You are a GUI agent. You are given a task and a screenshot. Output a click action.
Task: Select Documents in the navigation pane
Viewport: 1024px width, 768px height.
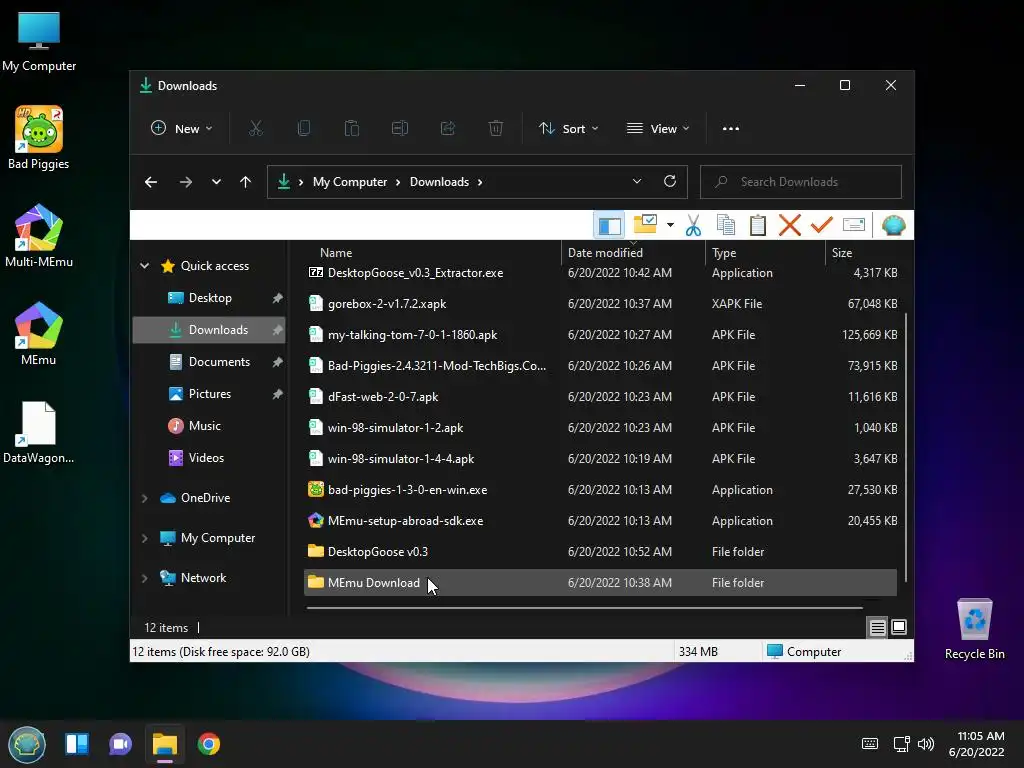[x=209, y=362]
